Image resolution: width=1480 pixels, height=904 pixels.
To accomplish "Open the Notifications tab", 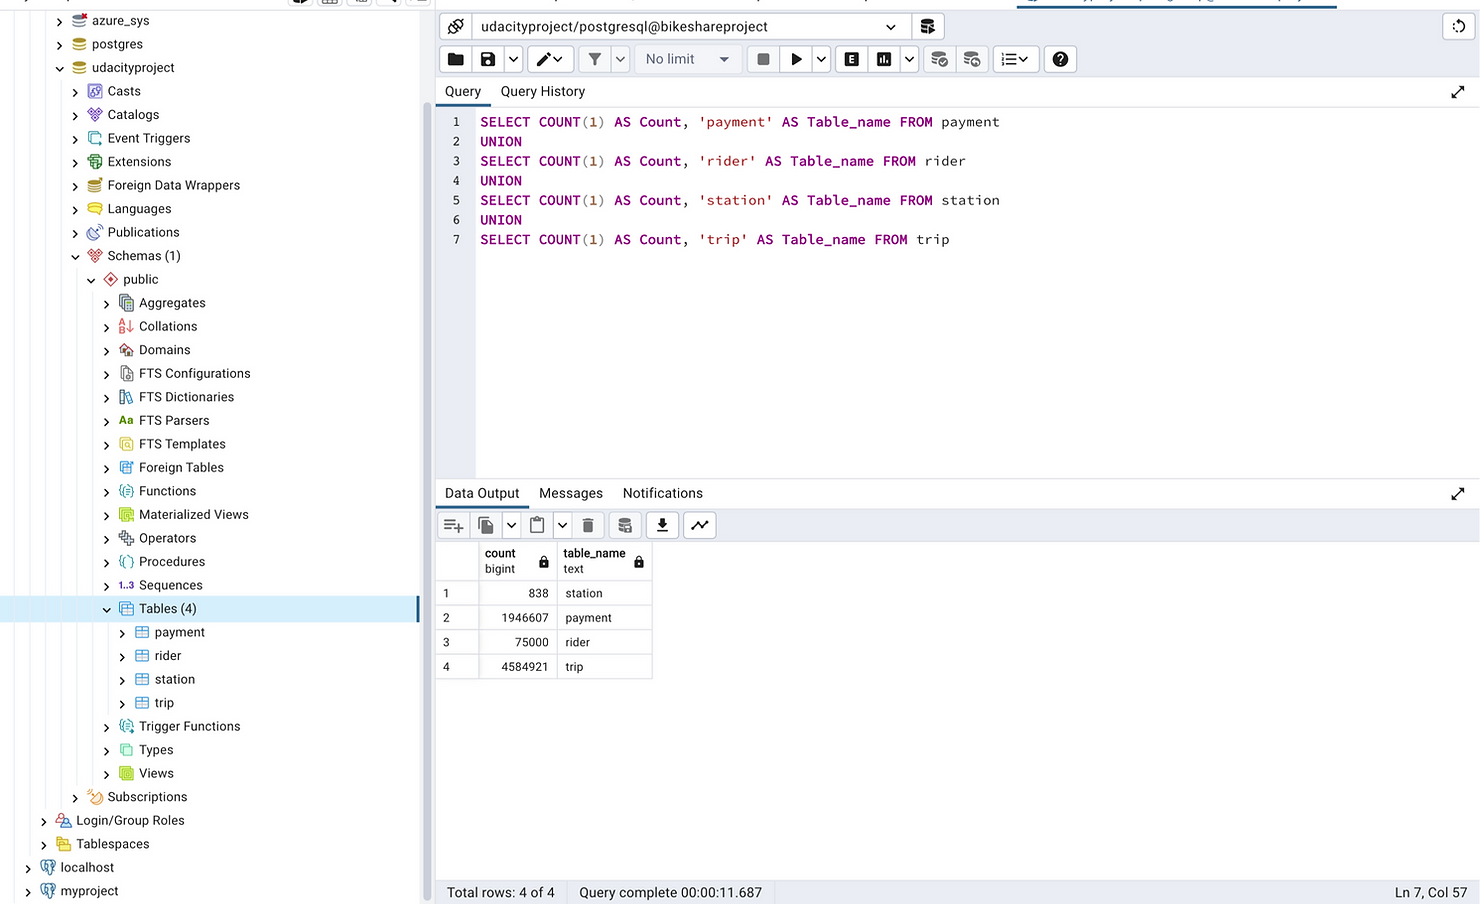I will coord(663,493).
